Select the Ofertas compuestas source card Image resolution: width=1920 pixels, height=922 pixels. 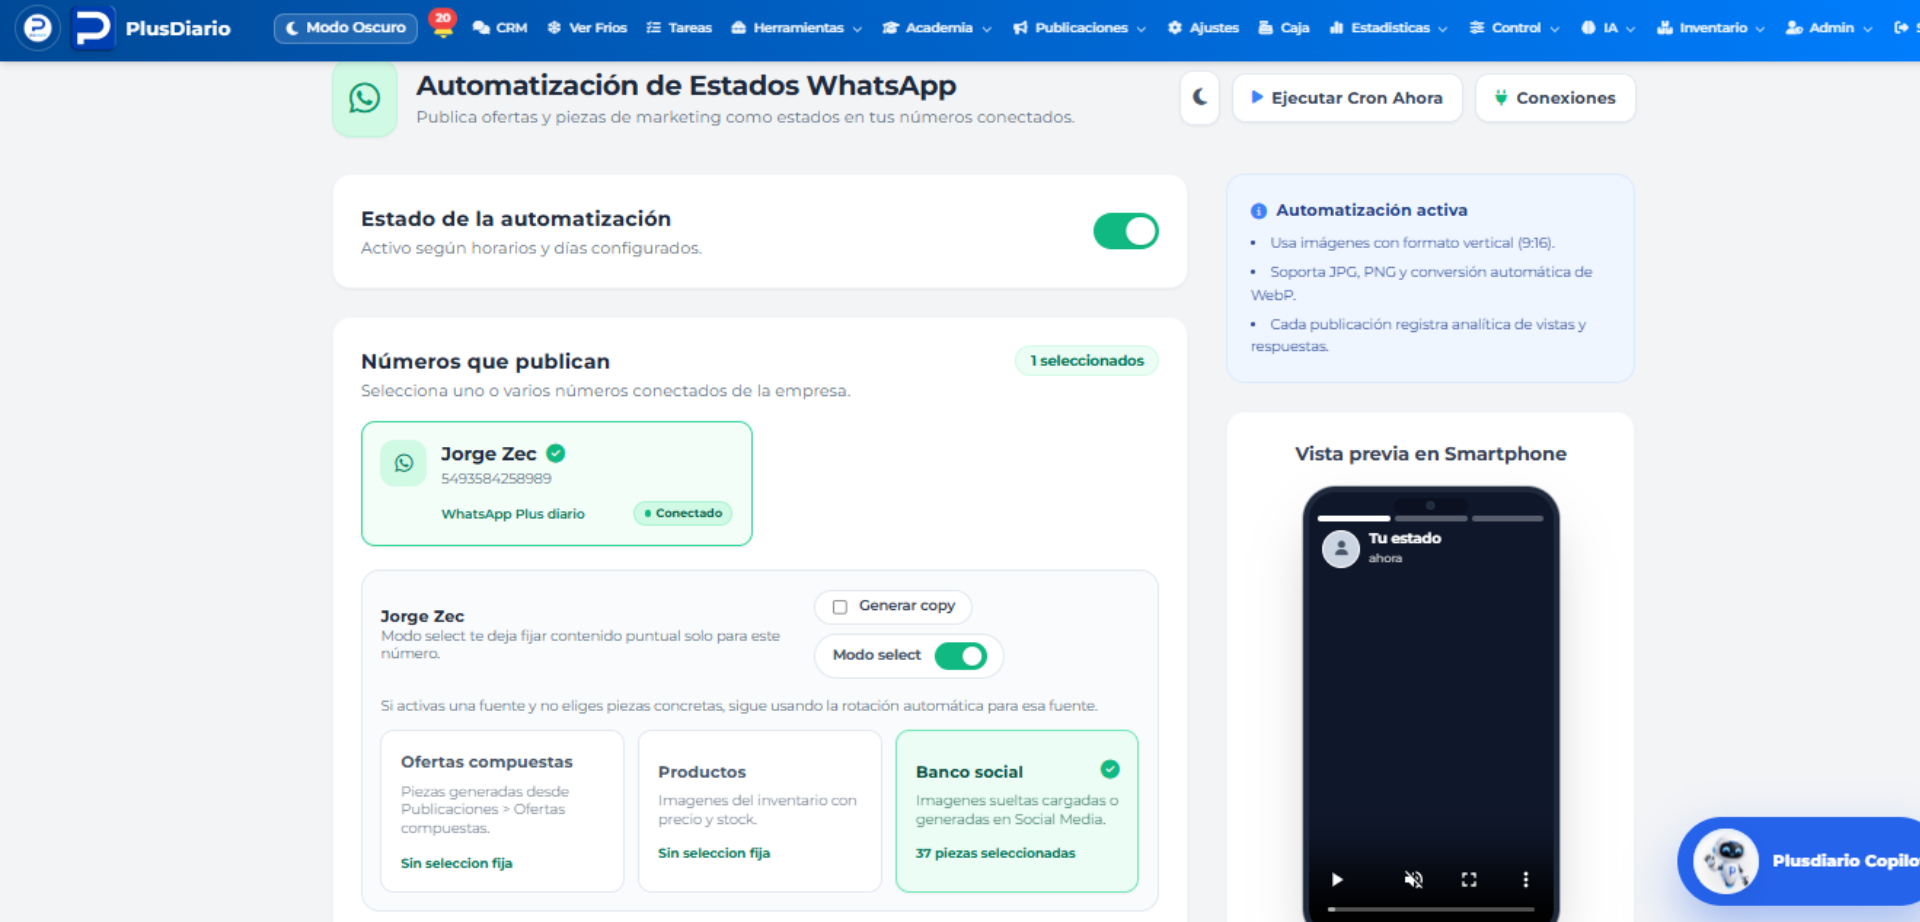[x=502, y=811]
